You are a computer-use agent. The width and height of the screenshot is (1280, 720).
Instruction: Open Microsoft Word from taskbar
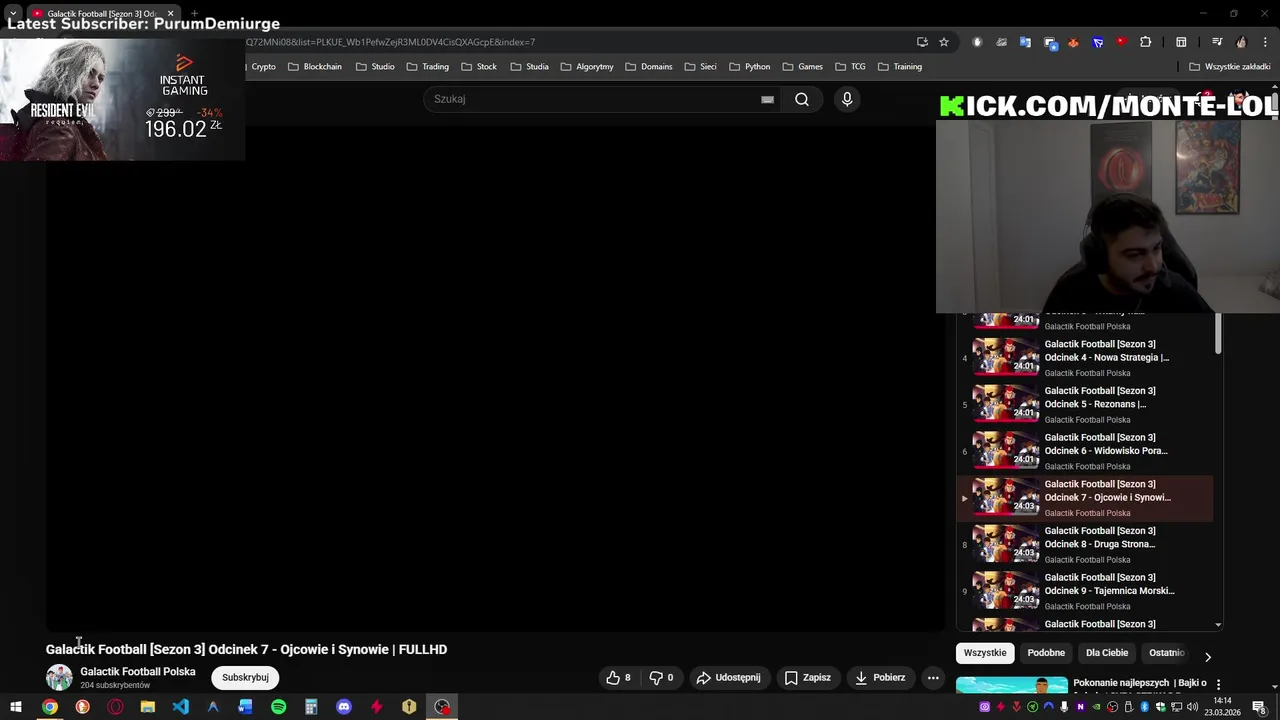pos(245,707)
